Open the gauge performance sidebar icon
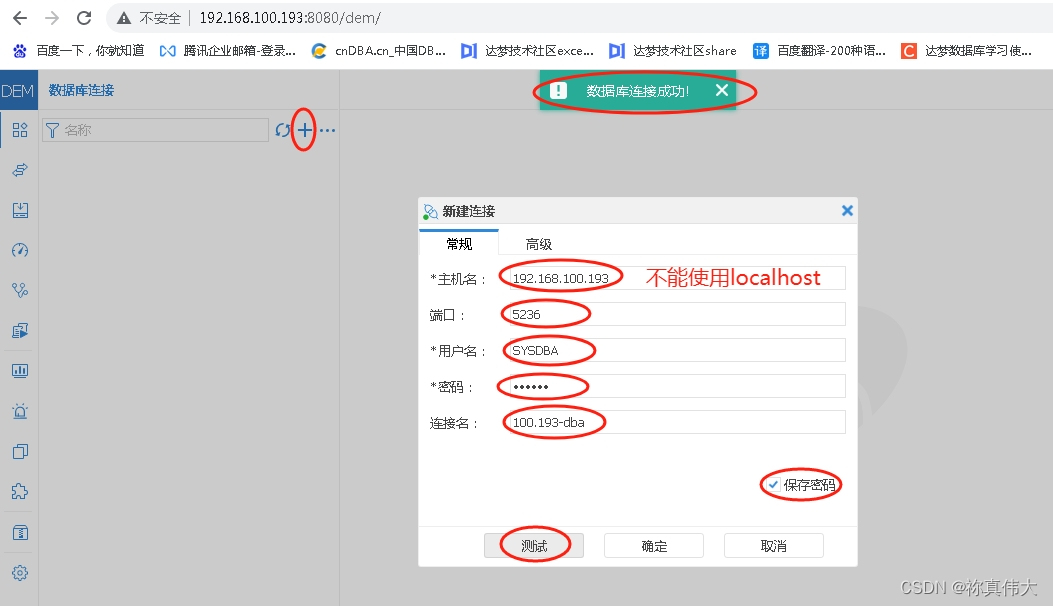This screenshot has width=1053, height=606. (x=20, y=250)
